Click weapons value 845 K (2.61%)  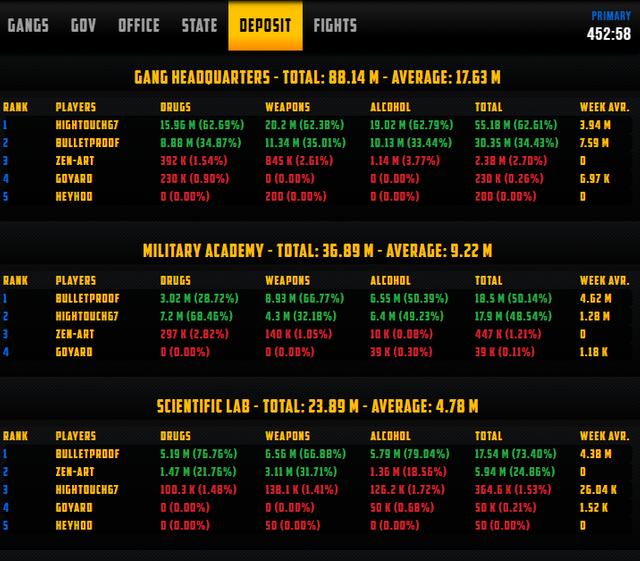[x=299, y=161]
